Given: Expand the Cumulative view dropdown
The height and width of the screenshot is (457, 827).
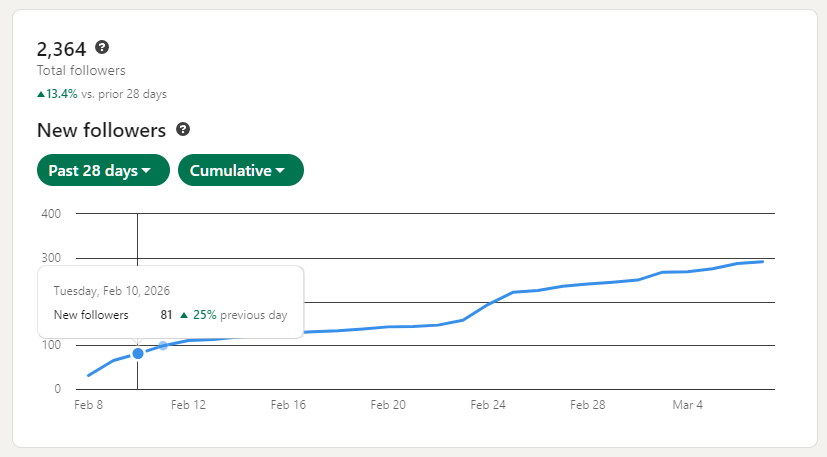Looking at the screenshot, I should 240,170.
